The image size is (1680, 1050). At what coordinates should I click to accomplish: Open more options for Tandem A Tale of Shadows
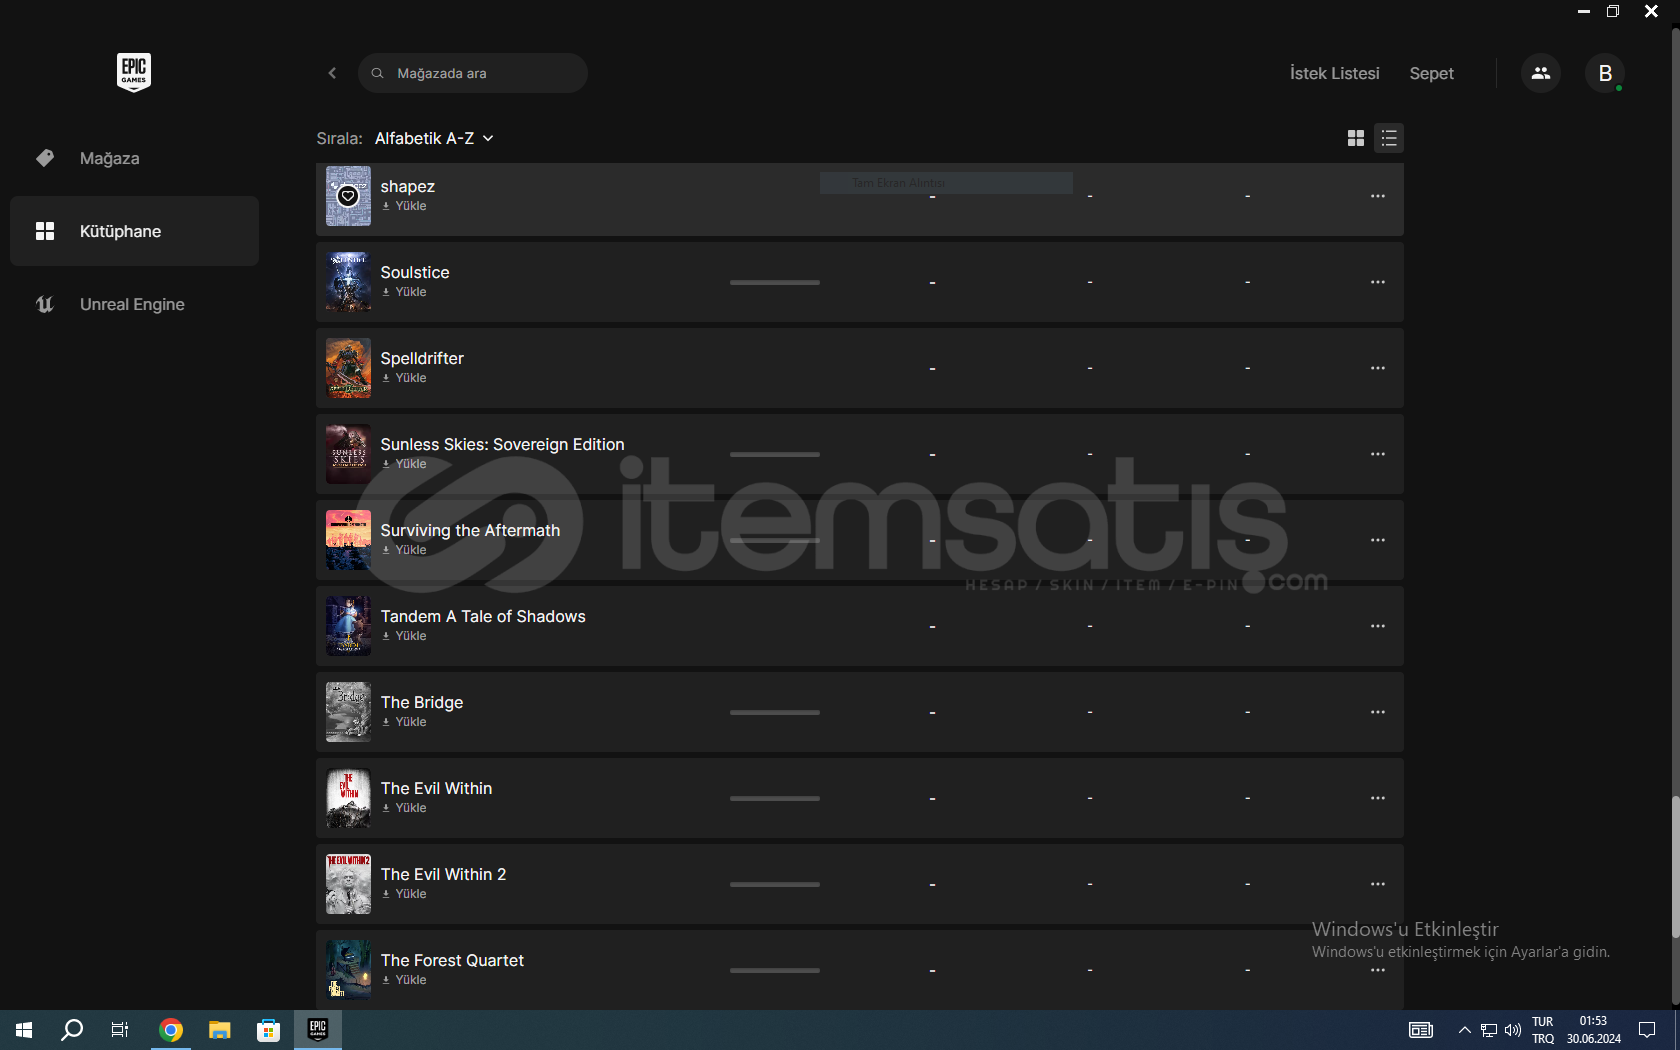tap(1378, 626)
